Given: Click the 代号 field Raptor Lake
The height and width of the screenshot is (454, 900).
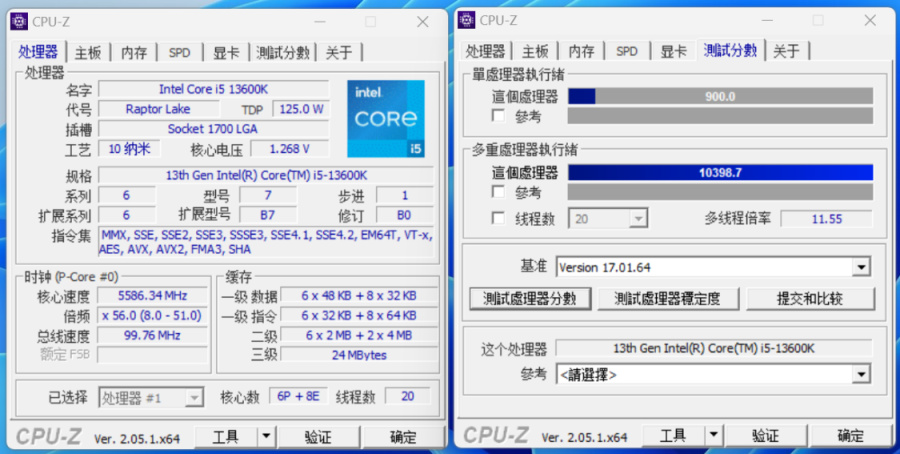Looking at the screenshot, I should coord(158,109).
